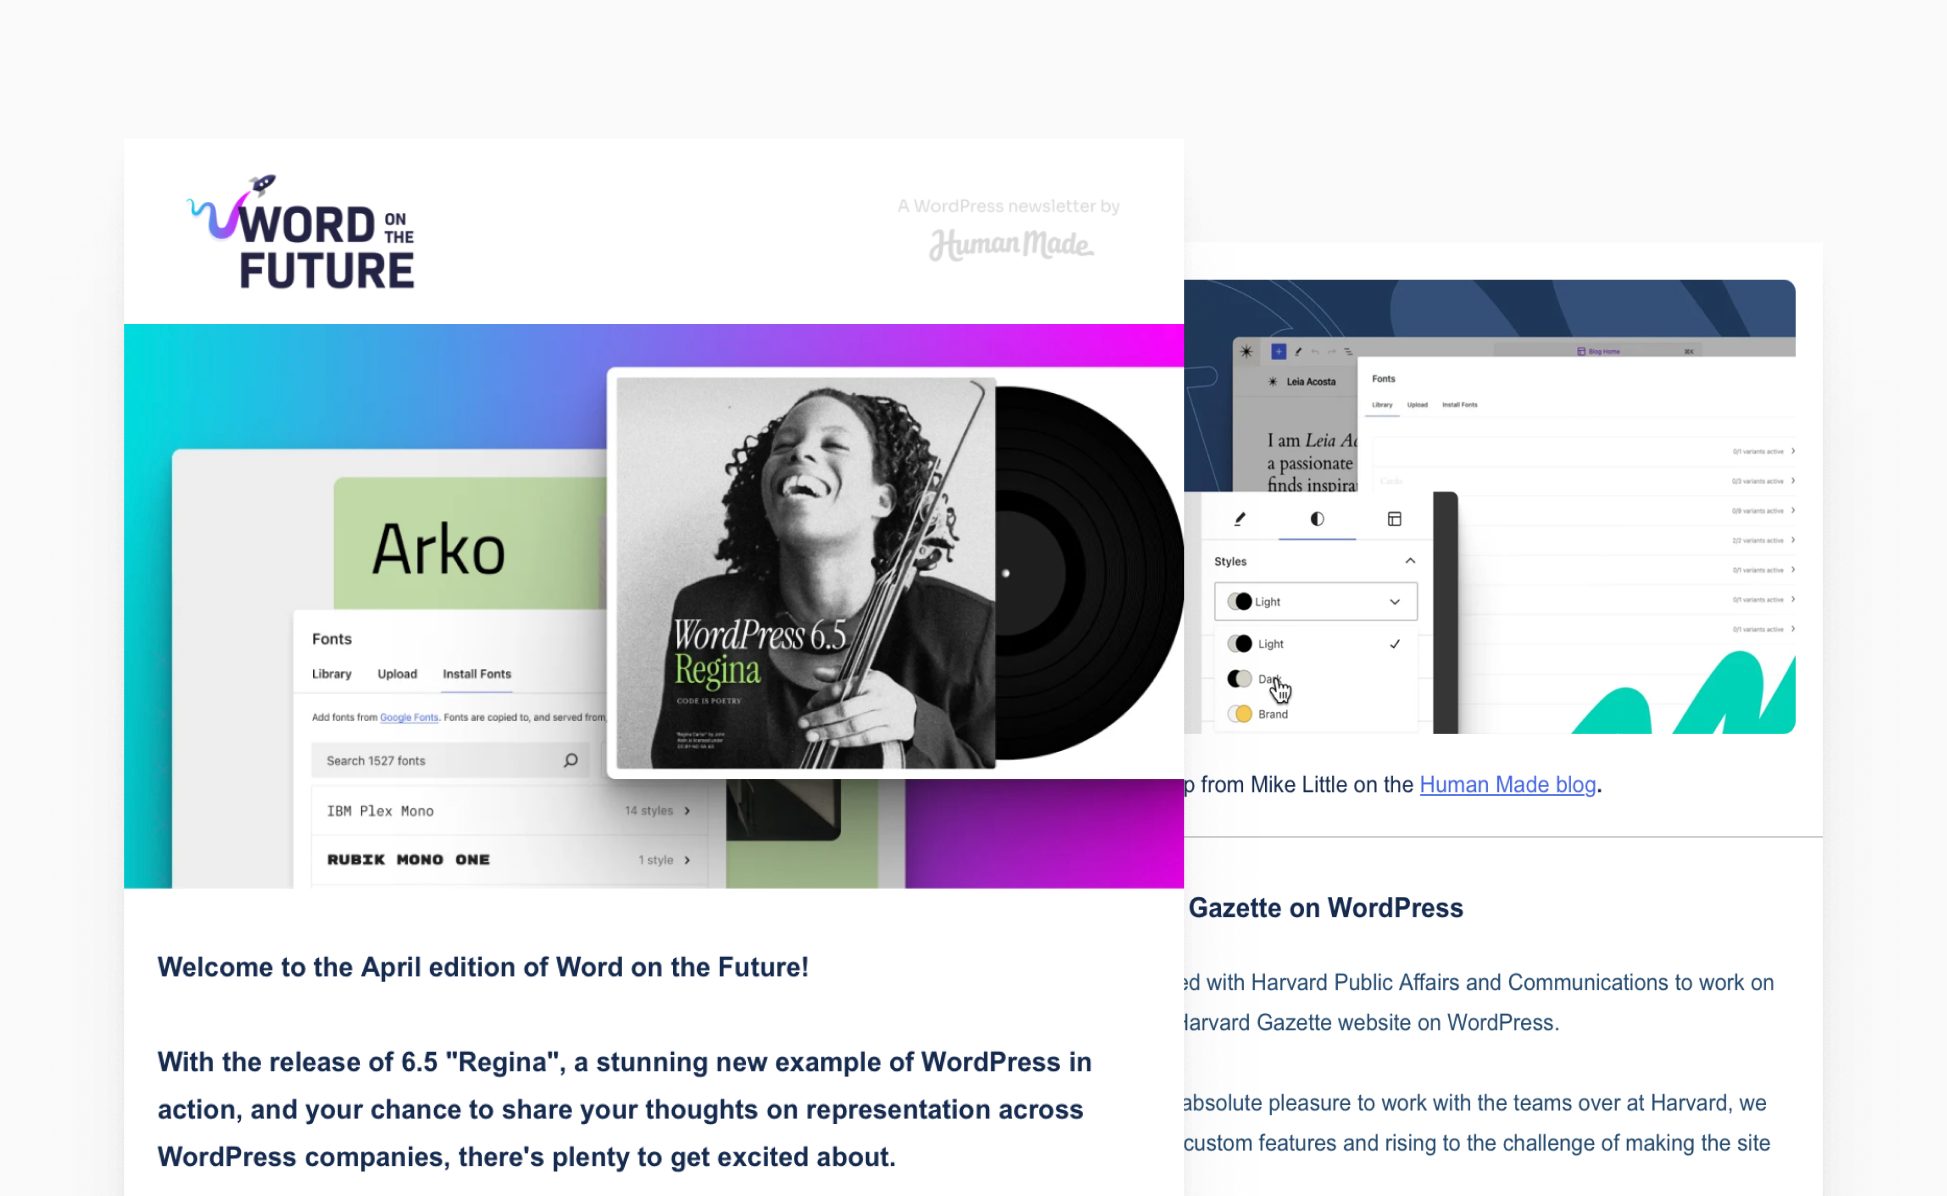Image resolution: width=1947 pixels, height=1196 pixels.
Task: Collapse the Styles section chevron
Action: (x=1410, y=561)
